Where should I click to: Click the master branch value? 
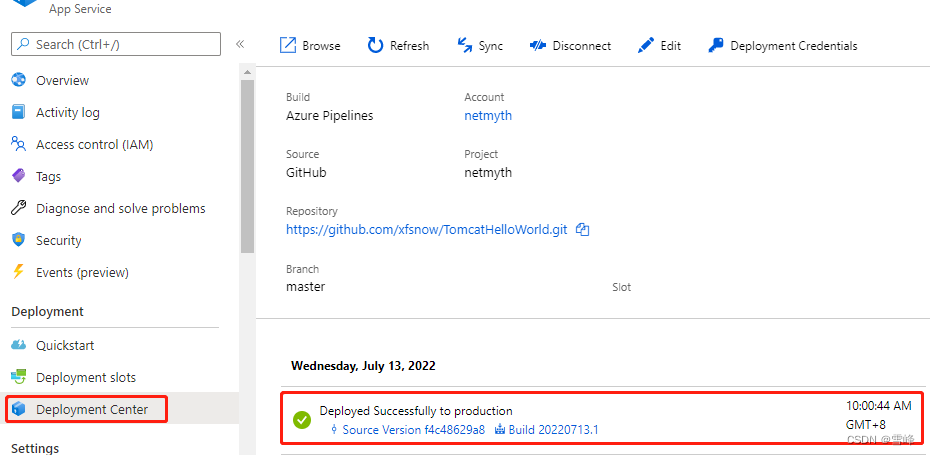coord(305,287)
